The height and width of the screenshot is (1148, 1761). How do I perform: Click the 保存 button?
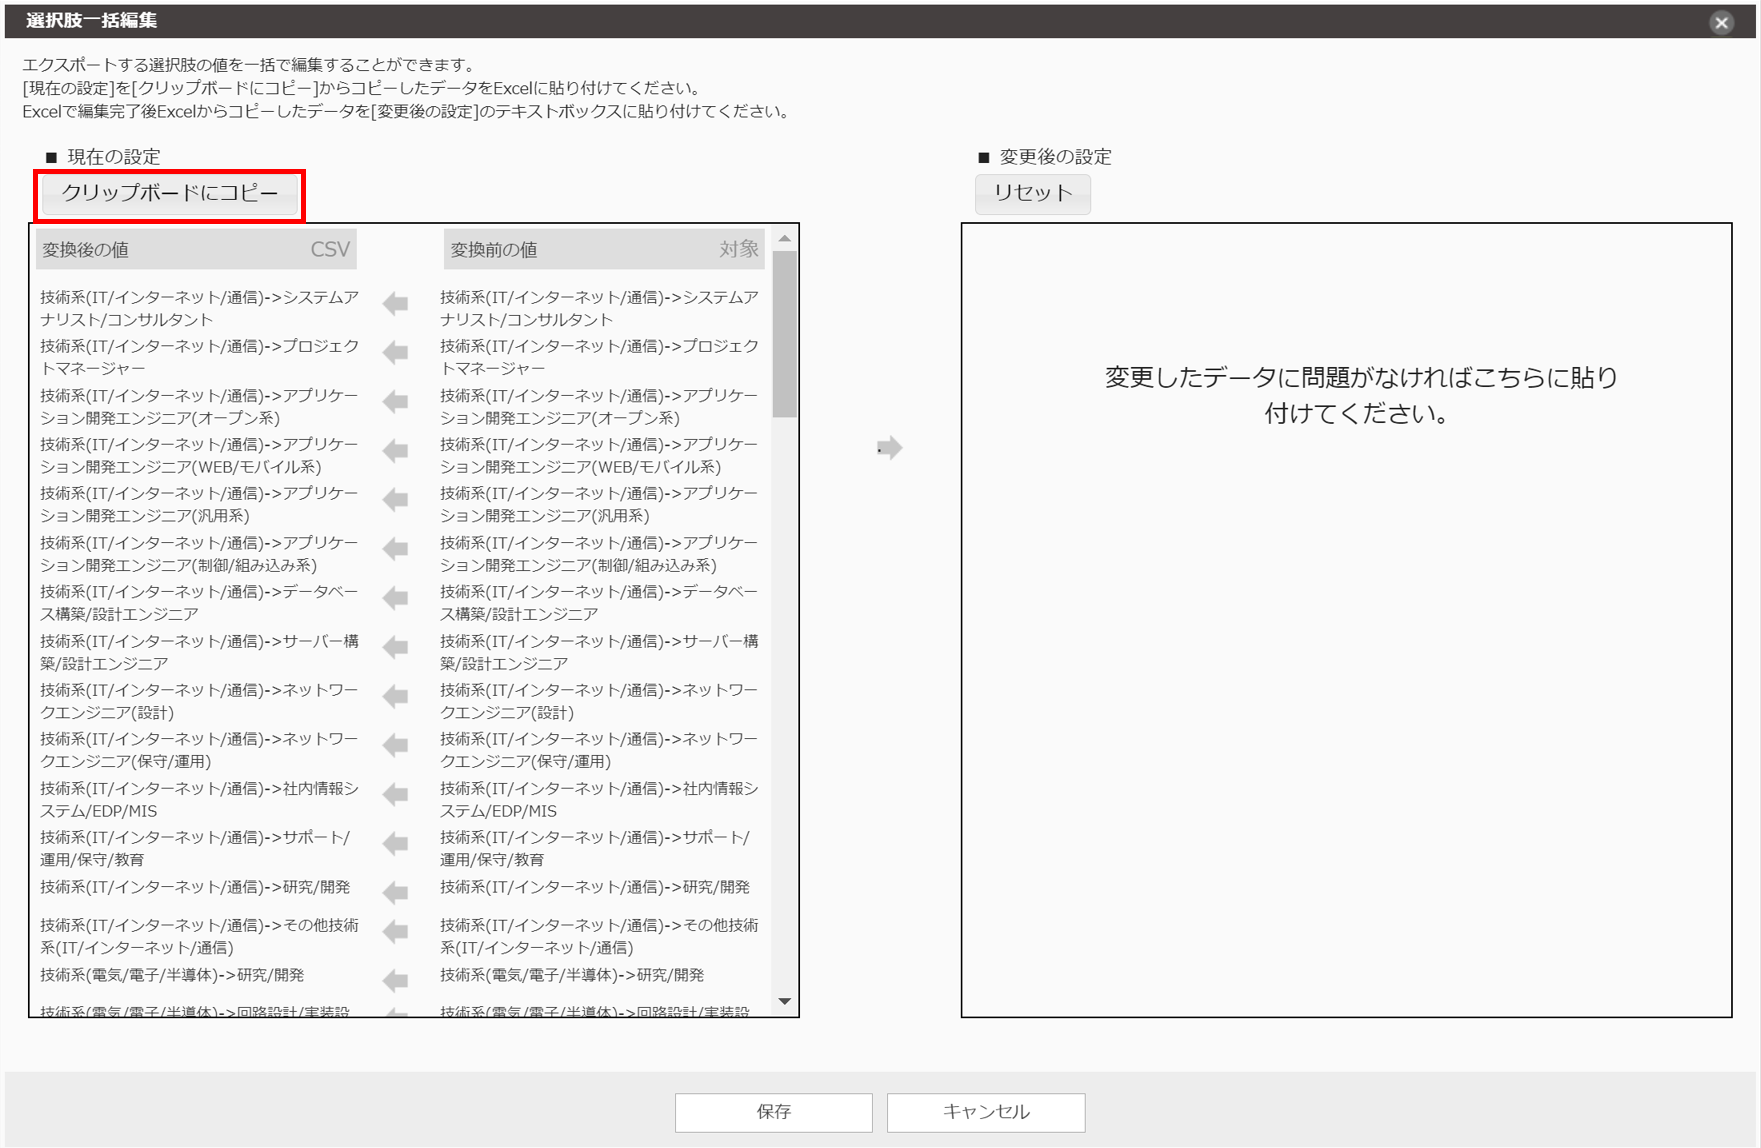[774, 1112]
